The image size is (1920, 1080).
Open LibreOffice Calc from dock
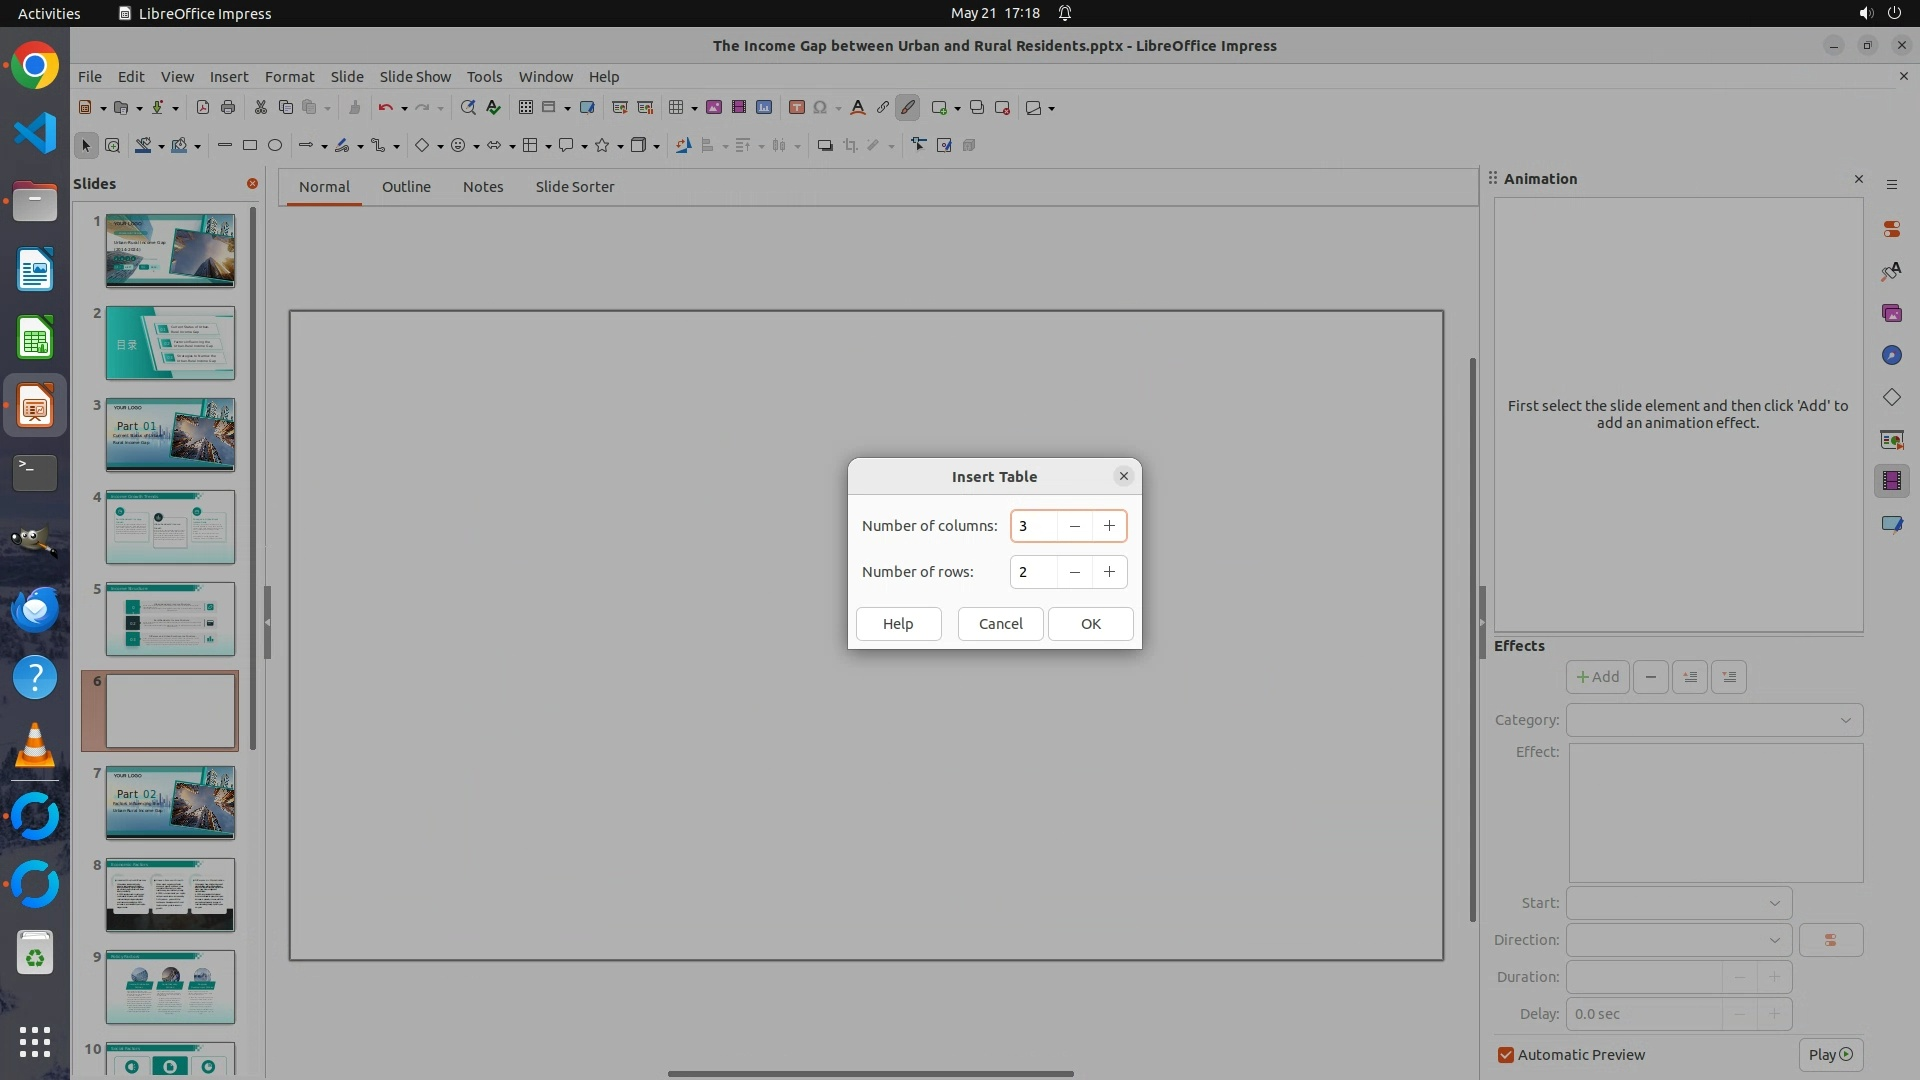[x=35, y=338]
